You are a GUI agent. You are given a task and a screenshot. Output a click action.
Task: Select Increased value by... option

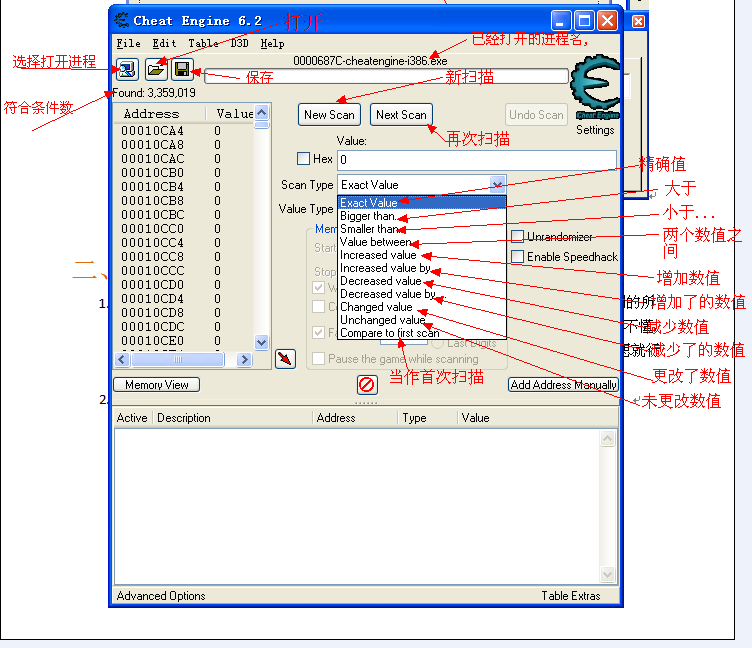click(422, 268)
